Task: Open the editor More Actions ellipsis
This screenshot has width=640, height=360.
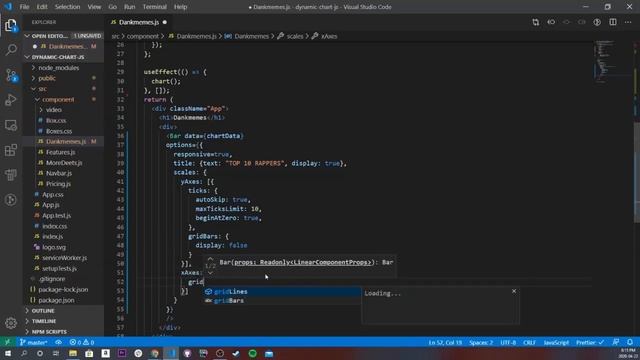Action: pos(628,22)
